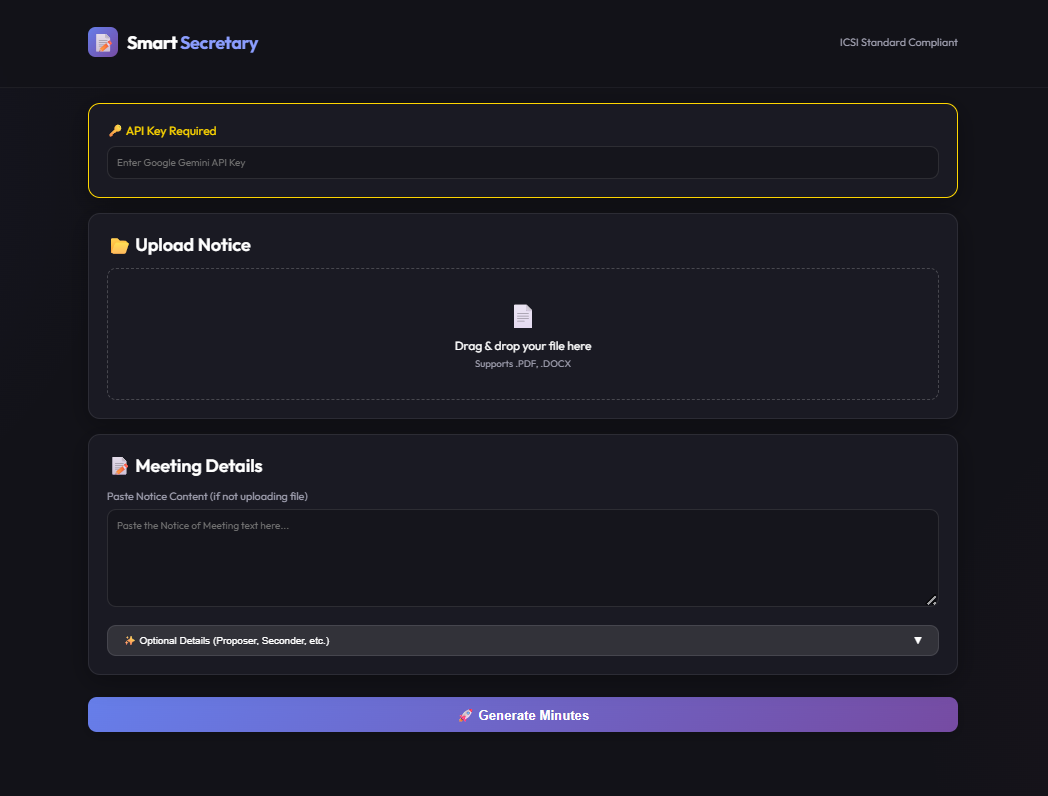This screenshot has width=1048, height=796.
Task: Click the Paste Notice Content label
Action: pyautogui.click(x=207, y=497)
